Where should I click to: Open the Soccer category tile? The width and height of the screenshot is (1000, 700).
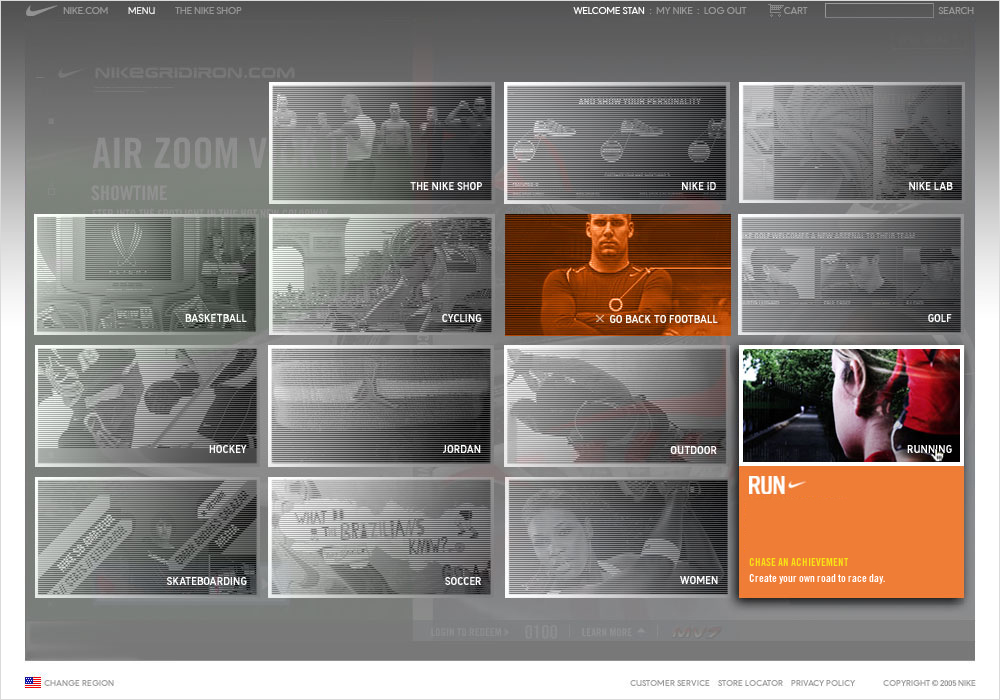coord(381,537)
